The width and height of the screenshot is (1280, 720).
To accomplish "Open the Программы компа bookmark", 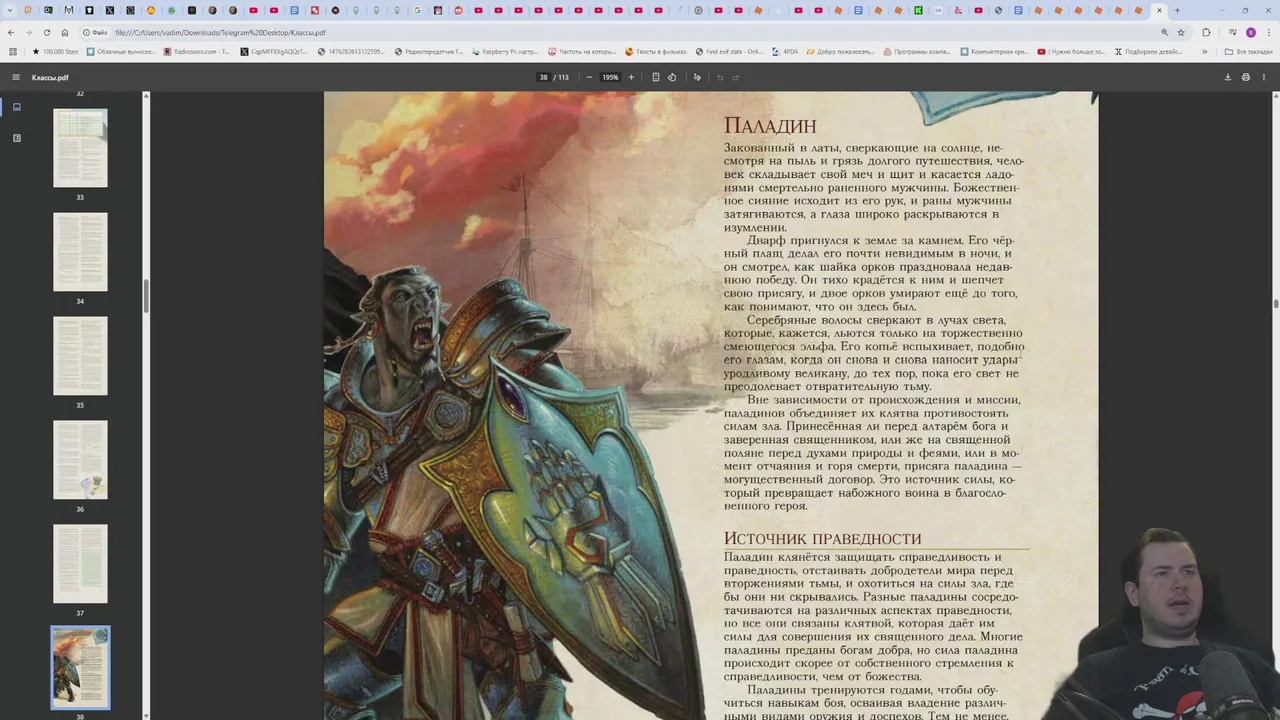I will click(917, 51).
